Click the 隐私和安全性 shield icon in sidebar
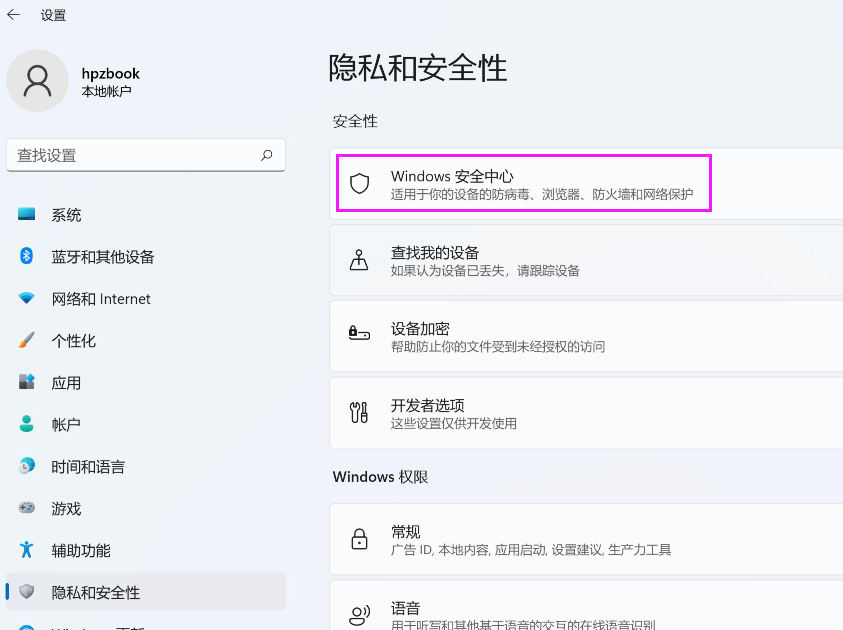 (26, 591)
